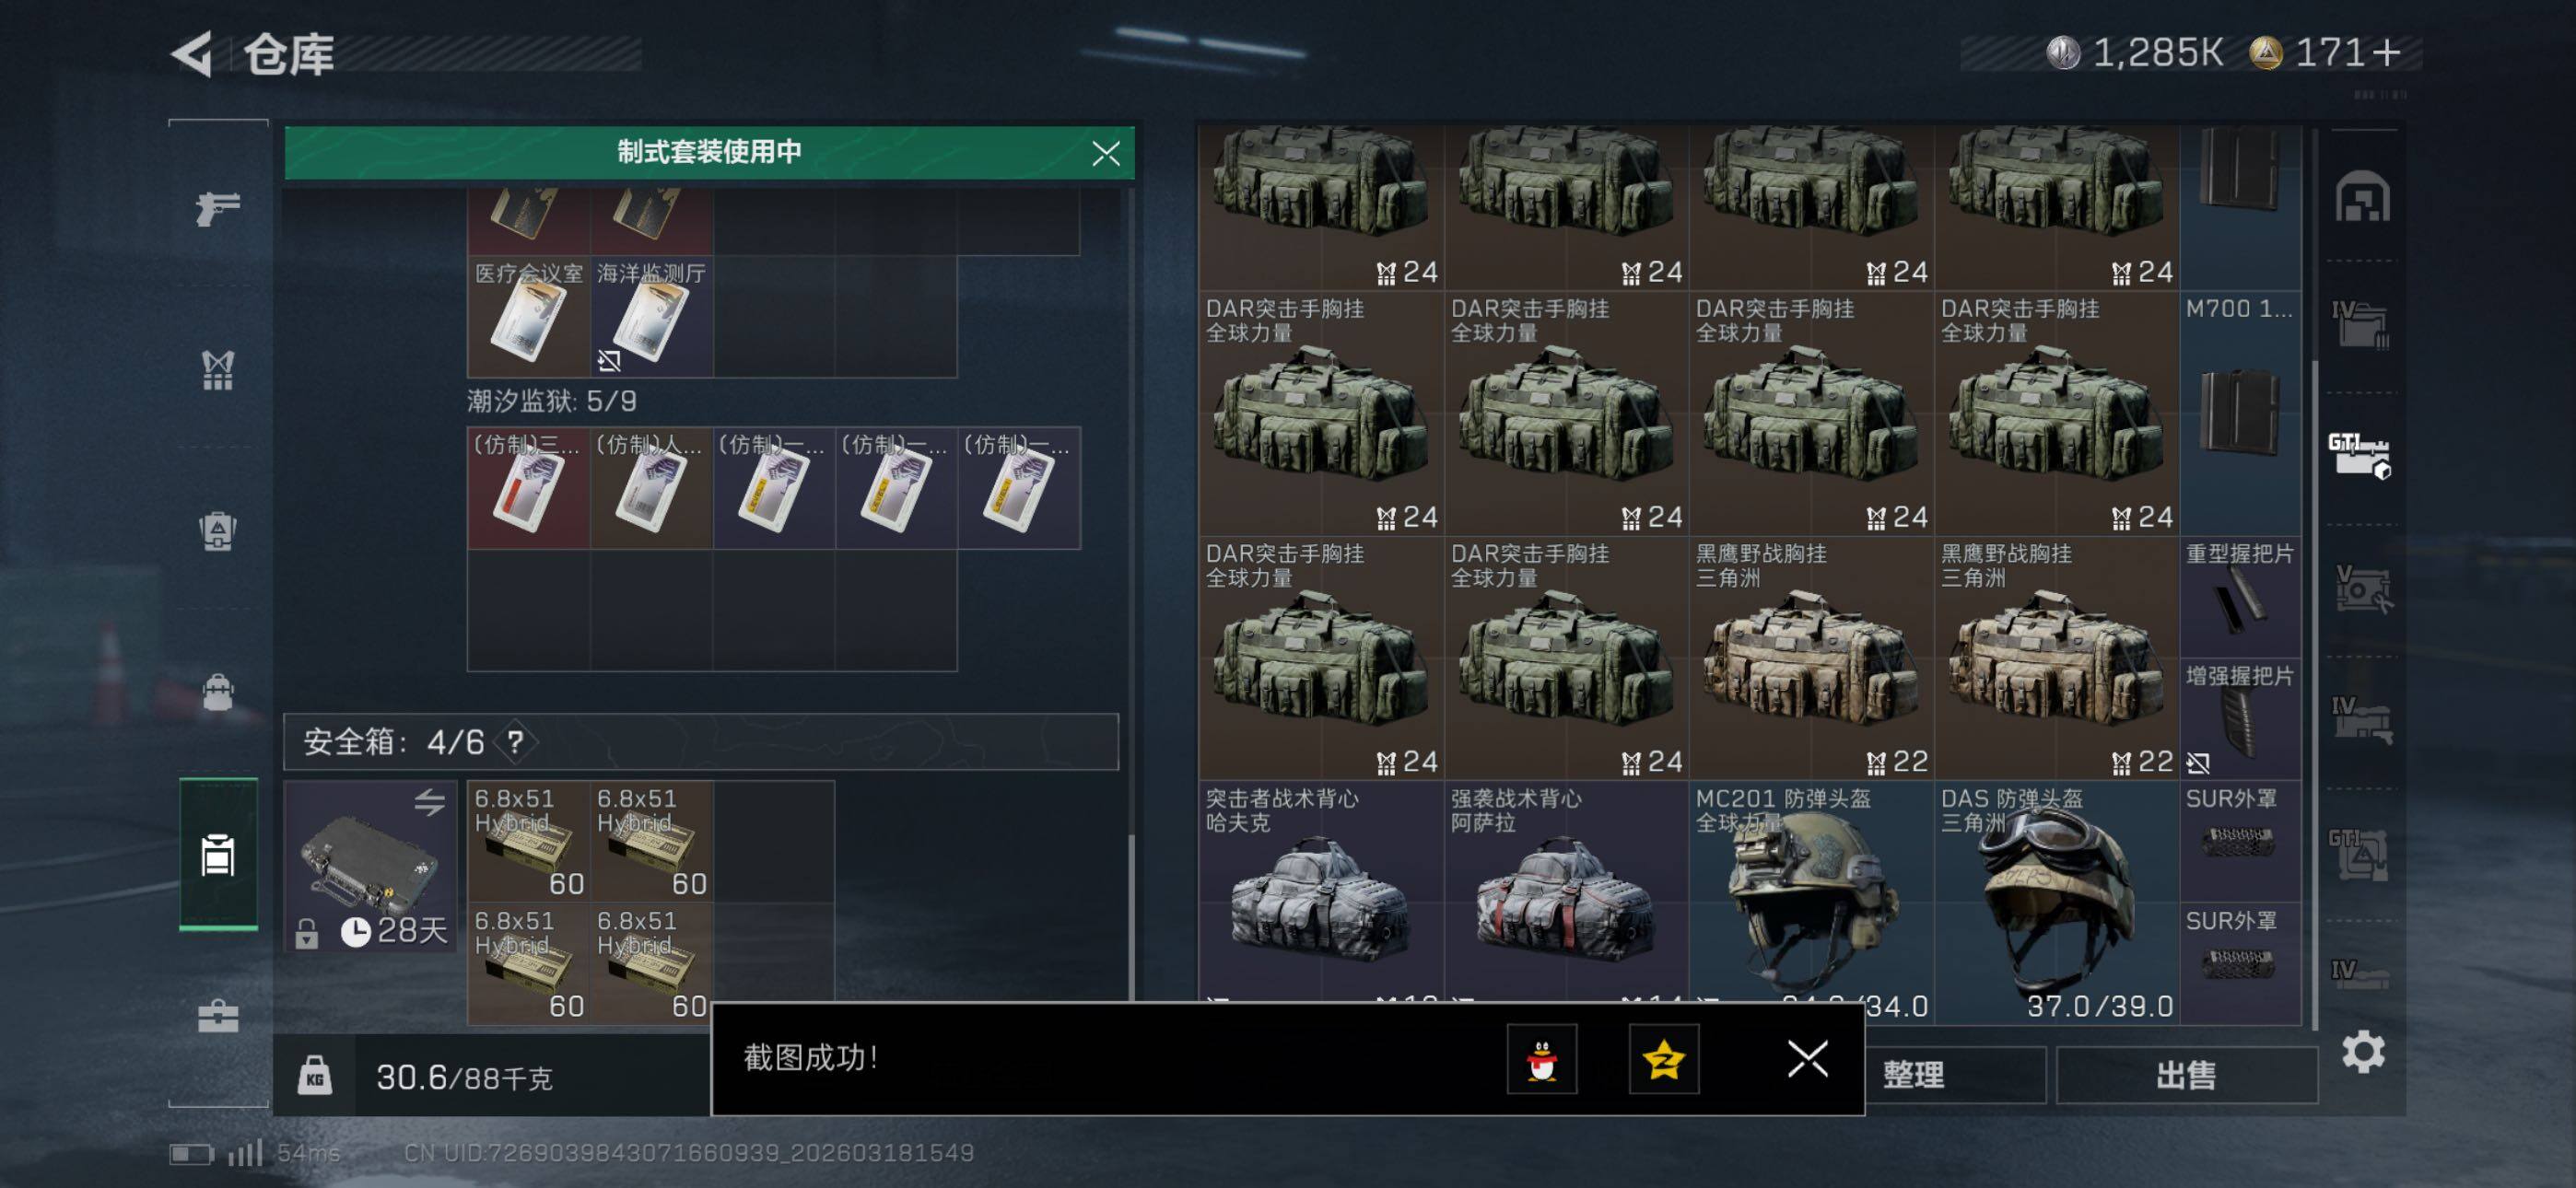Open the weapons pistol category in sidebar
2576x1188 pixels.
click(x=218, y=208)
